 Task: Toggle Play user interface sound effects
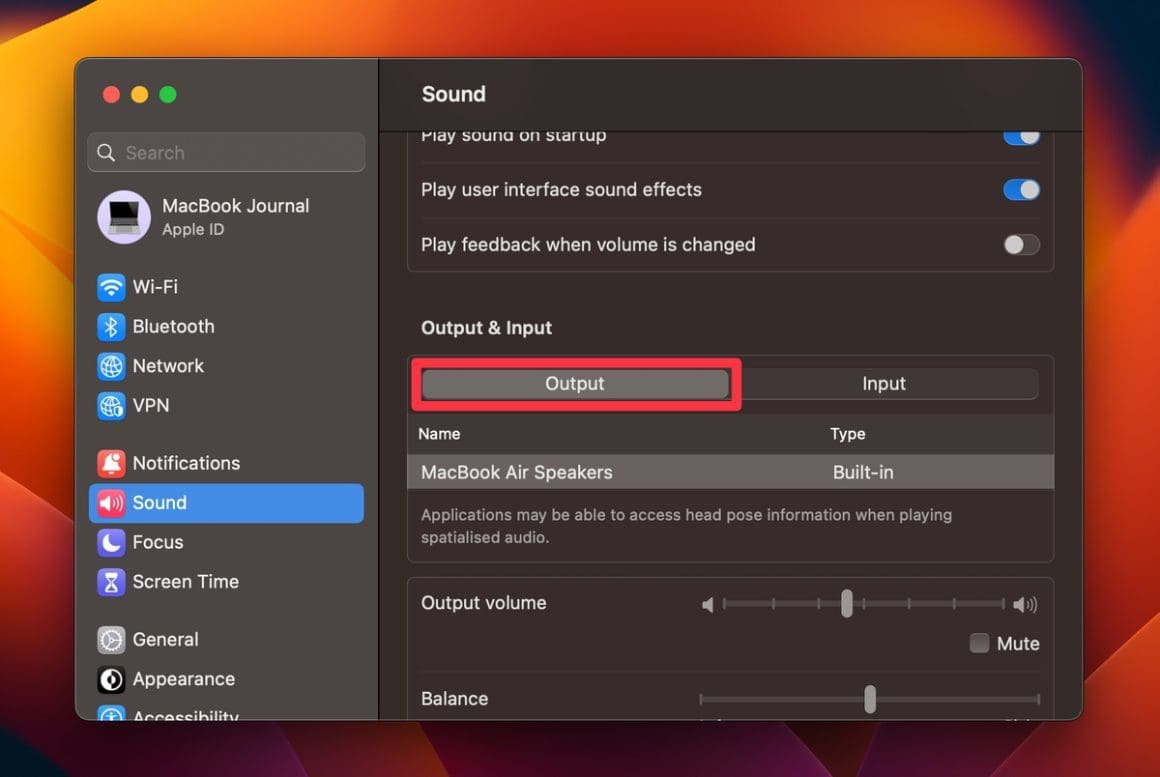(x=1020, y=190)
